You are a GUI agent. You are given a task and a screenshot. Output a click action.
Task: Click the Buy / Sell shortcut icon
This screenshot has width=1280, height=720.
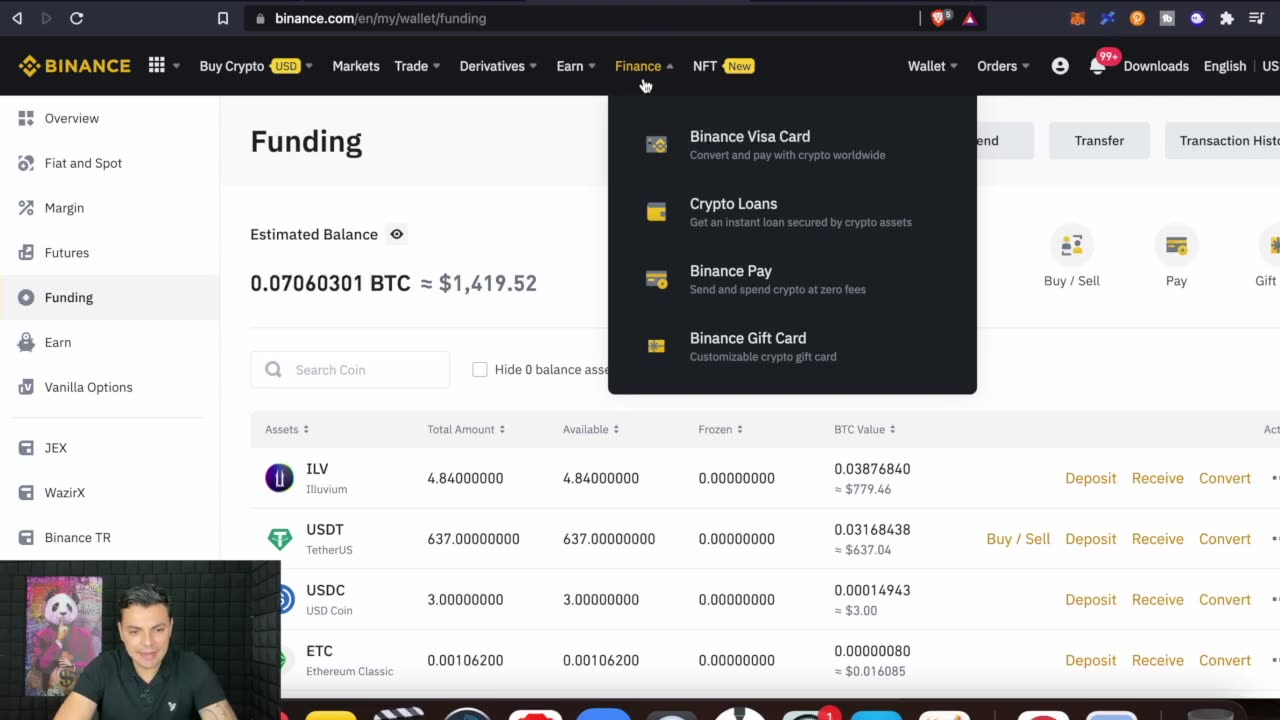click(x=1072, y=245)
